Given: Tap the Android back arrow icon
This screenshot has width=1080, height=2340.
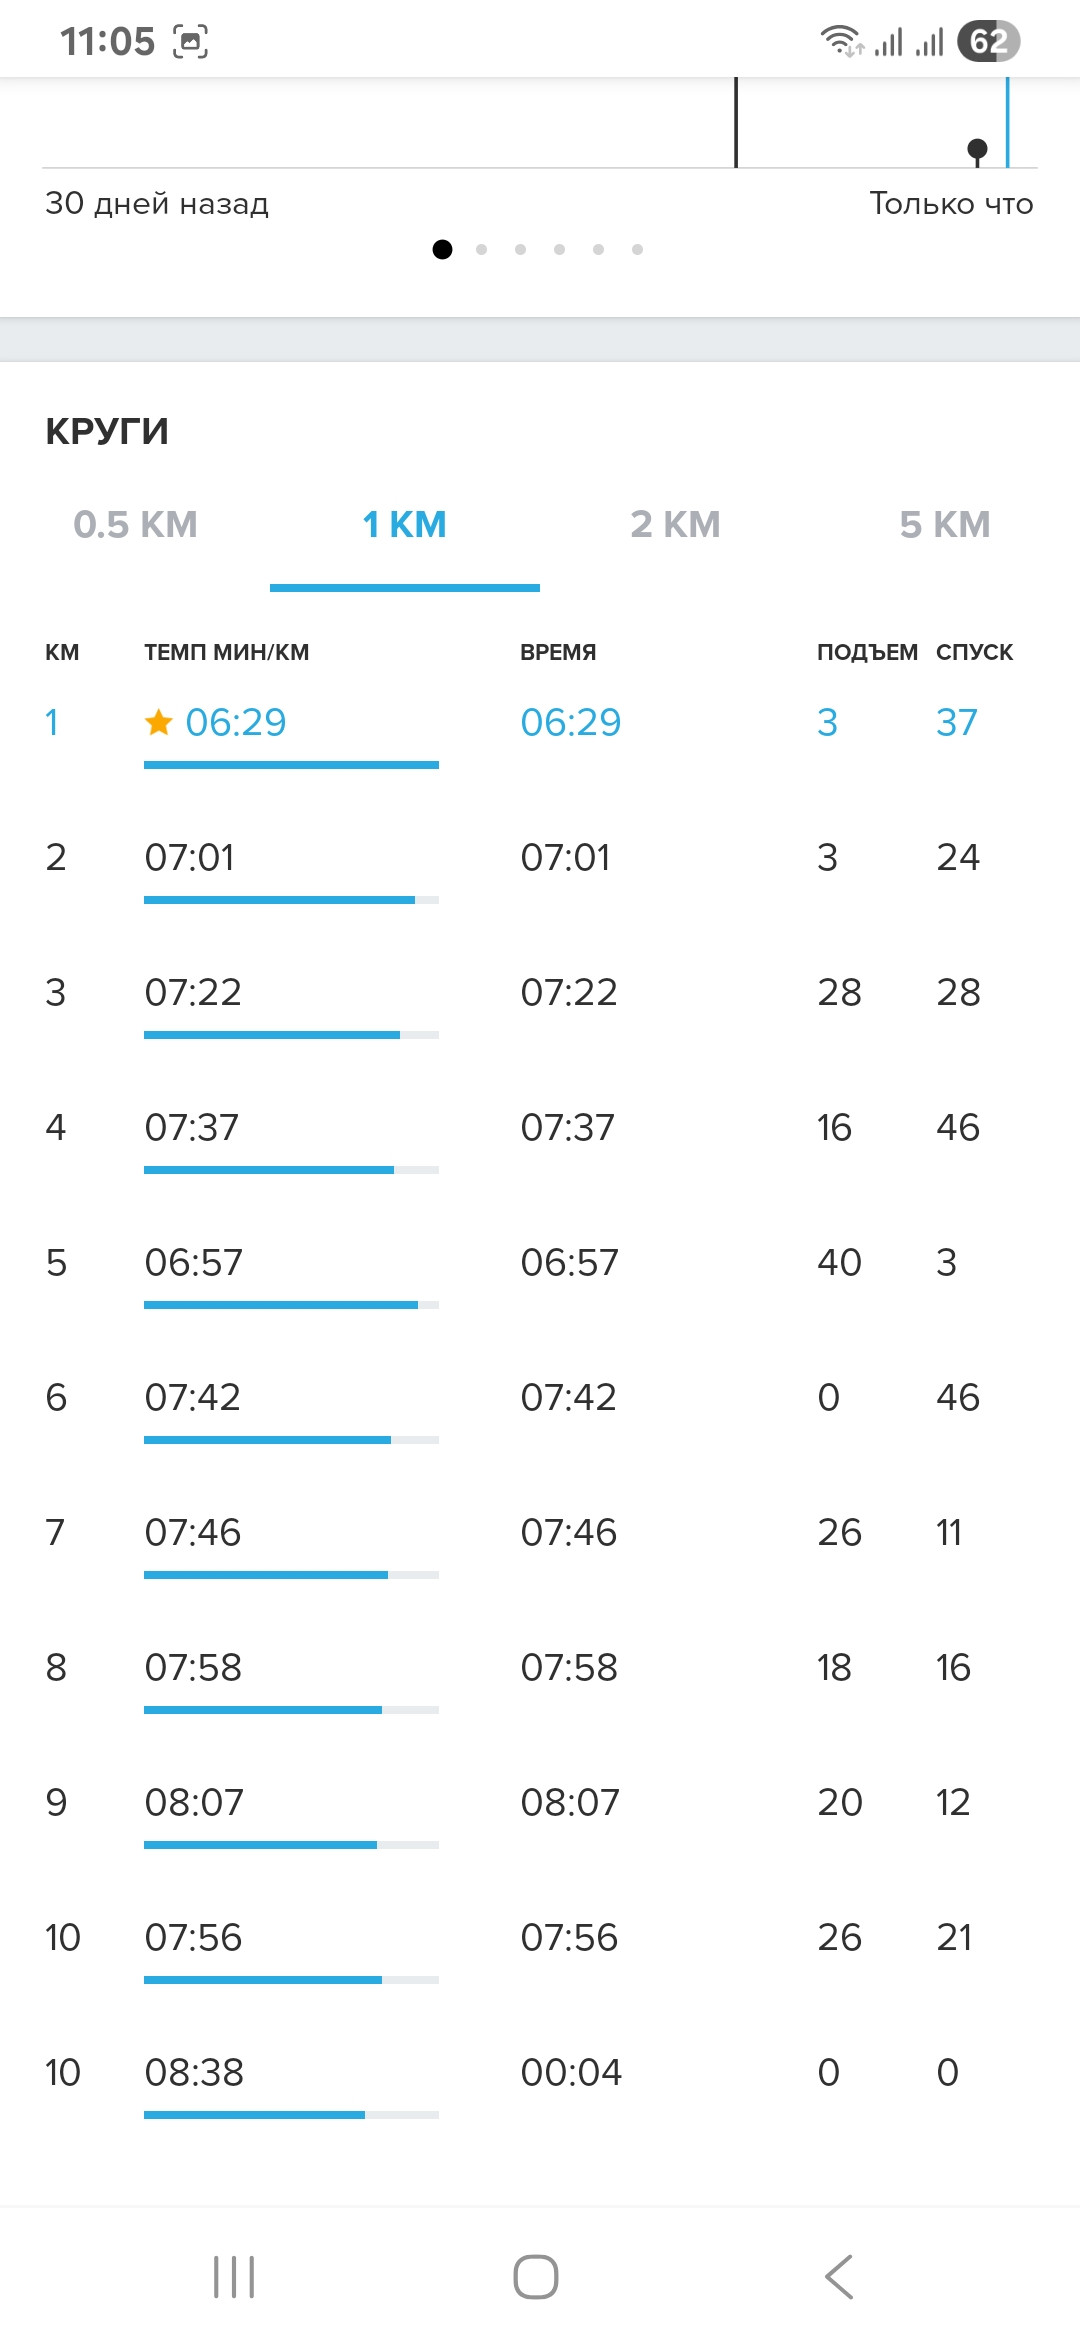Looking at the screenshot, I should [x=839, y=2277].
